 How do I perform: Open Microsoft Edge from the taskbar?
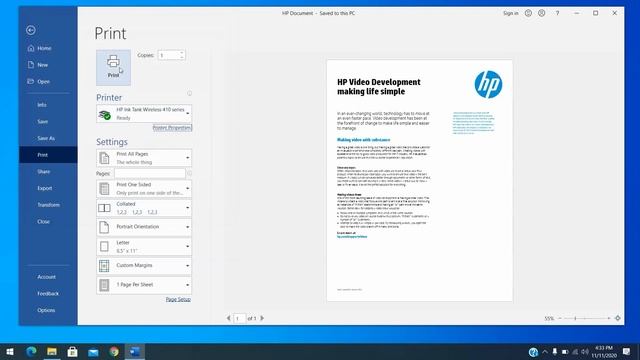coord(31,351)
